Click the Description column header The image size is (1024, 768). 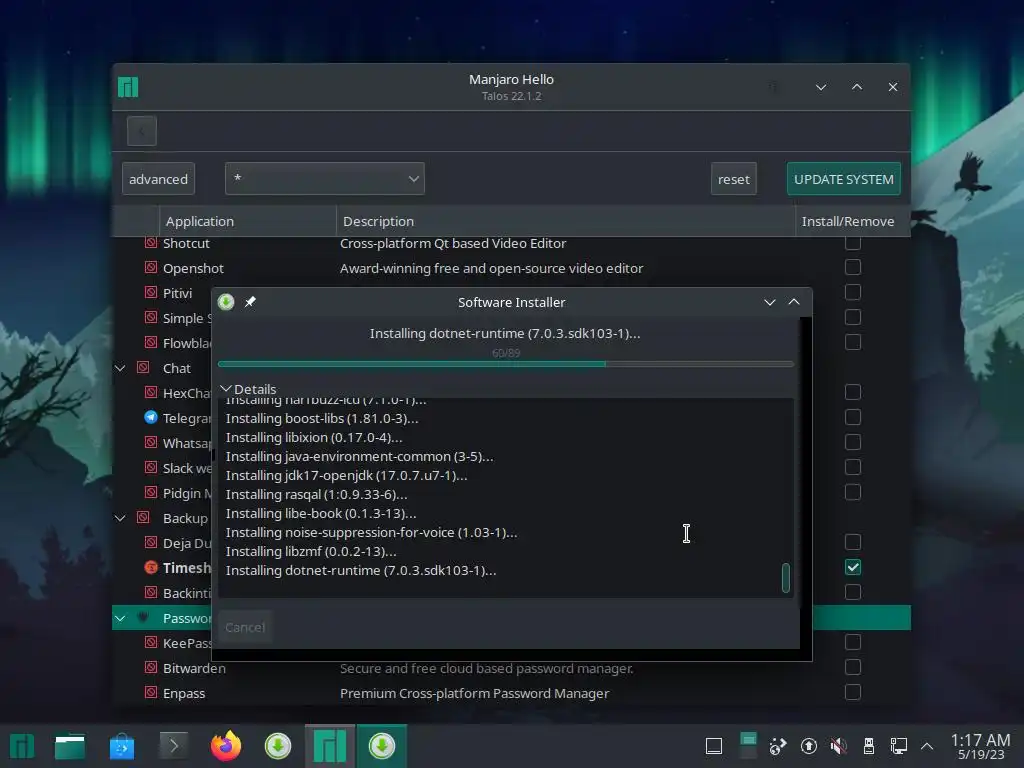[566, 221]
